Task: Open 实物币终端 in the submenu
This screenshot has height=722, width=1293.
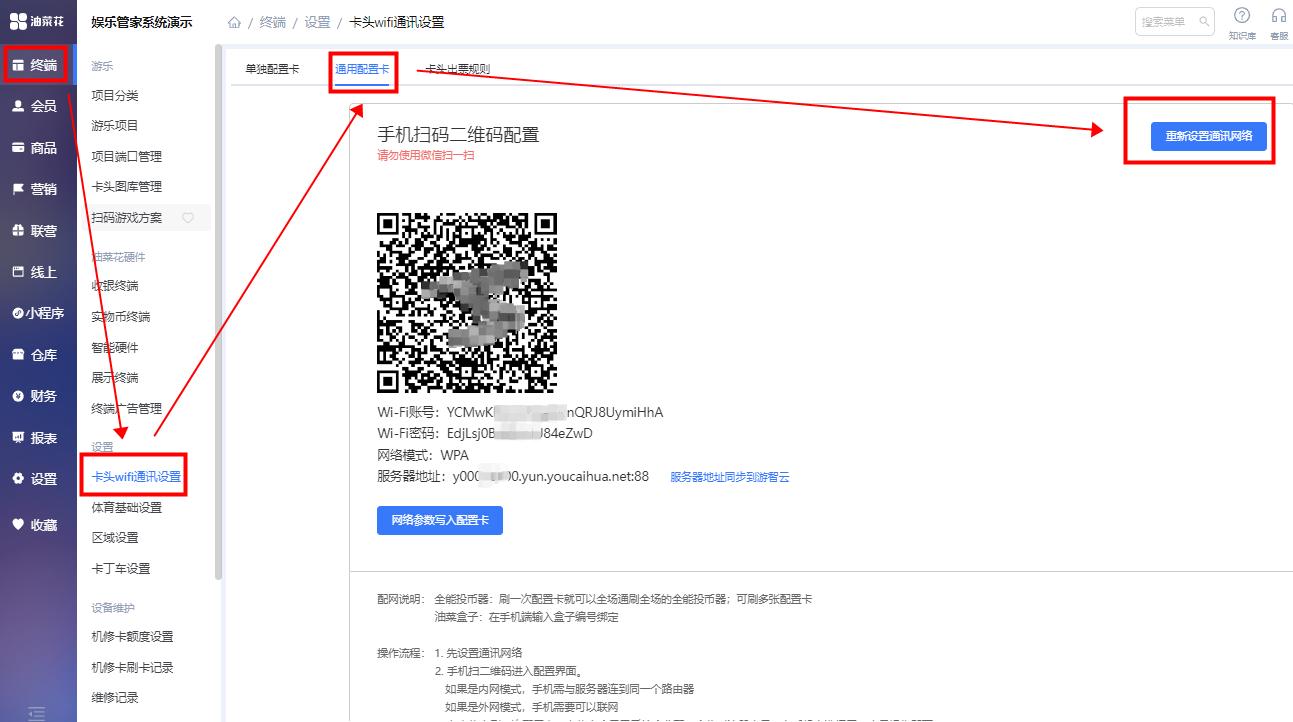Action: [x=120, y=316]
